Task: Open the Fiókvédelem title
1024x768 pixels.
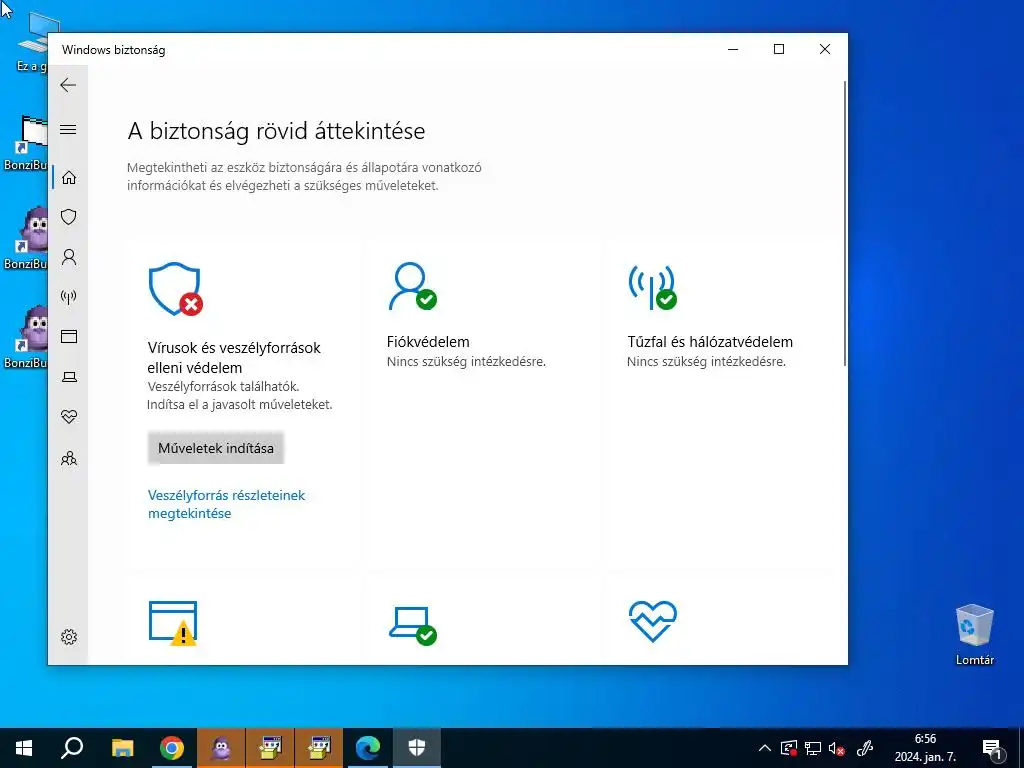Action: click(428, 342)
